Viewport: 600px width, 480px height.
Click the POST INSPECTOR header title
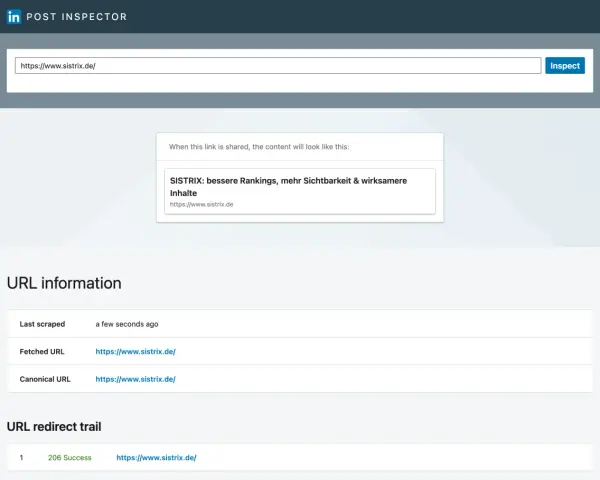77,17
